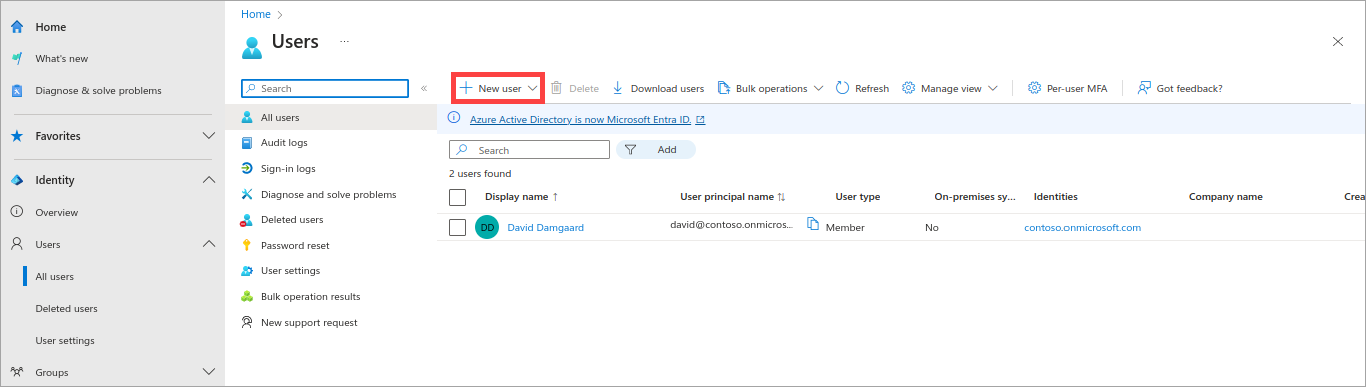Image resolution: width=1366 pixels, height=387 pixels.
Task: Click the Company name column header
Action: point(1226,197)
